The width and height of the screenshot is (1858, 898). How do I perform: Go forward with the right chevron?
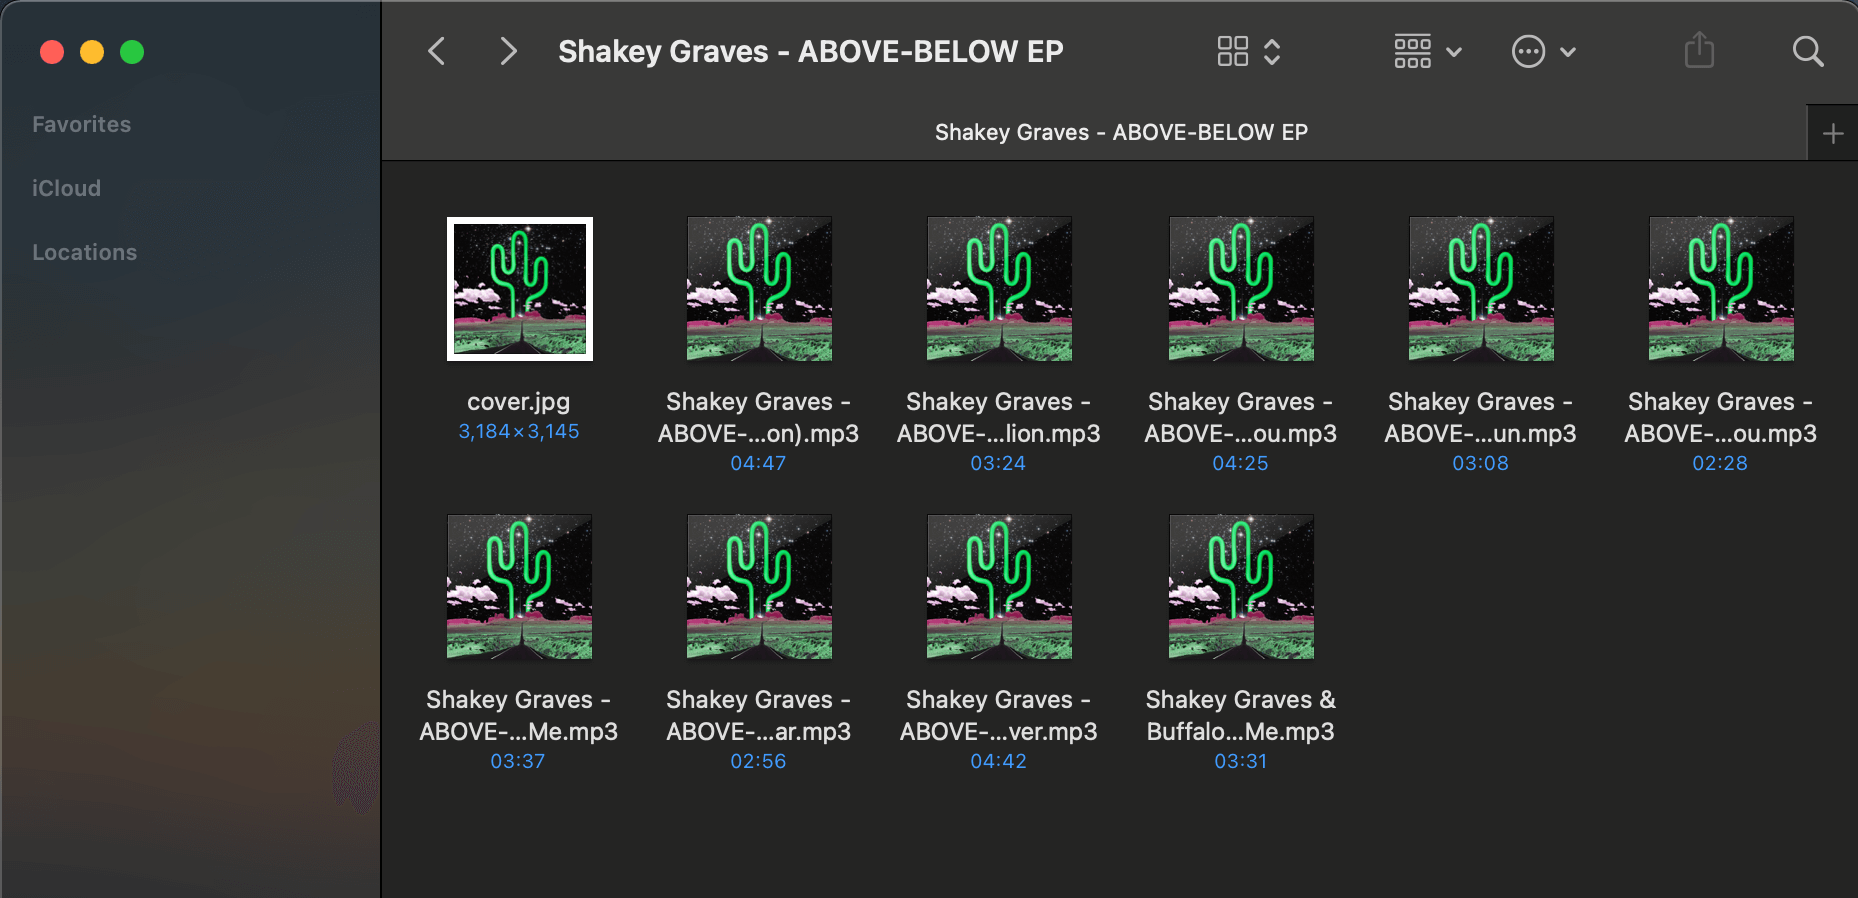(x=508, y=51)
